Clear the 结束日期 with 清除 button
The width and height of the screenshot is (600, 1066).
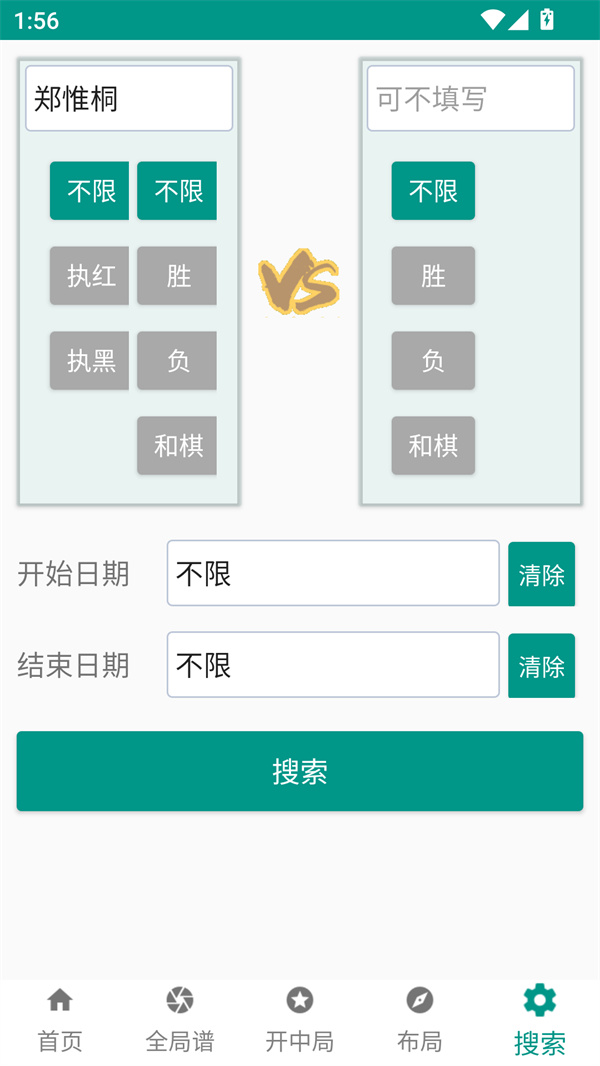click(x=541, y=665)
